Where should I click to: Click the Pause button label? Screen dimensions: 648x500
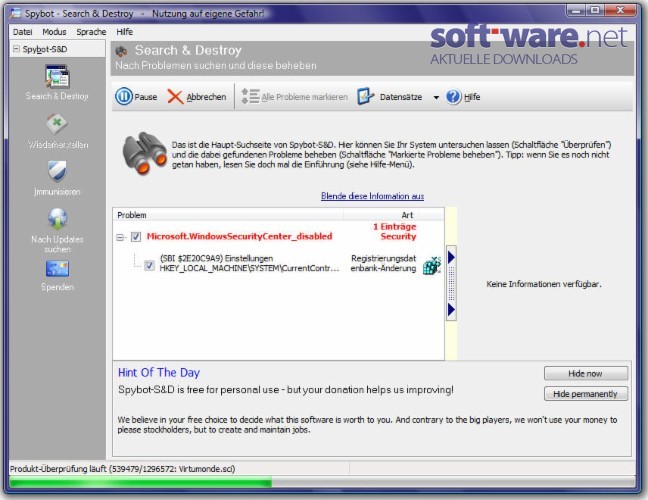point(145,97)
